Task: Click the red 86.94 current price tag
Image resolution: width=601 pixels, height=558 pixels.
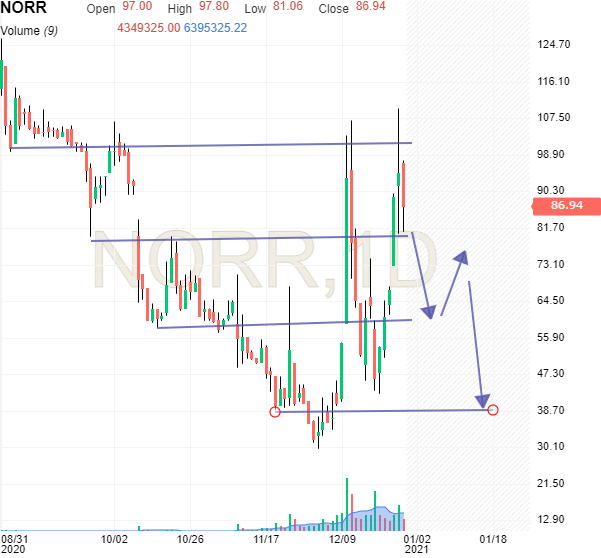Action: tap(567, 207)
